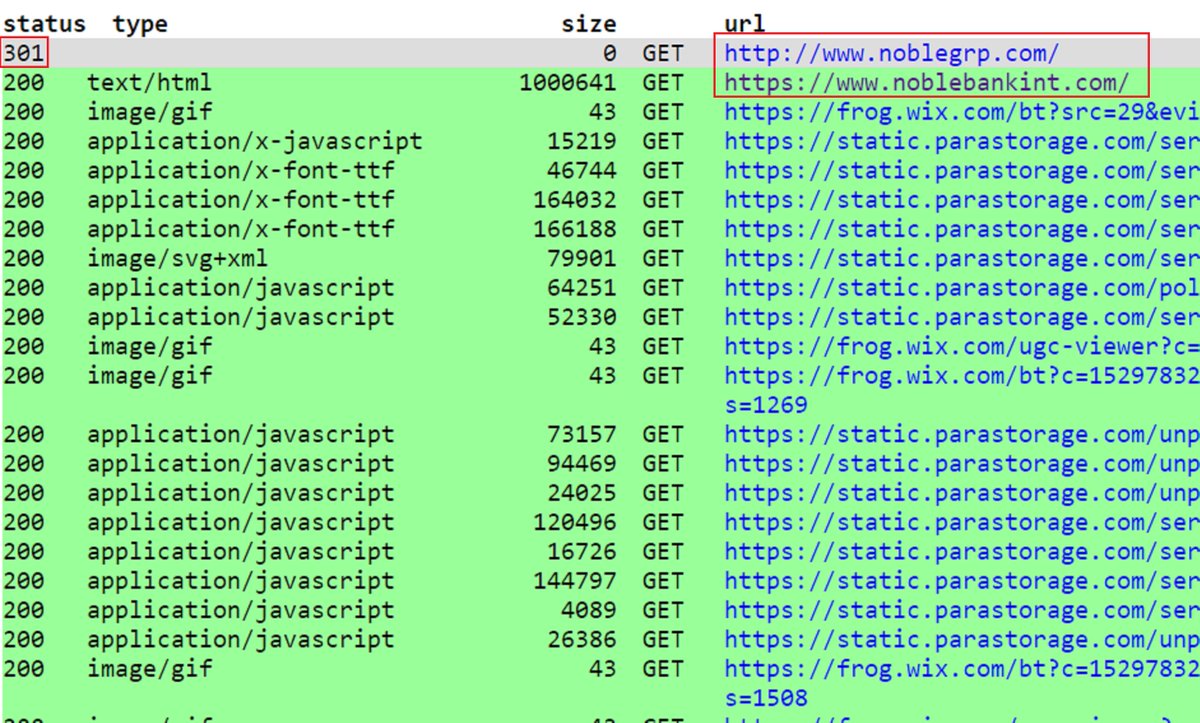Click GET in the 1000641-size row

[x=663, y=82]
